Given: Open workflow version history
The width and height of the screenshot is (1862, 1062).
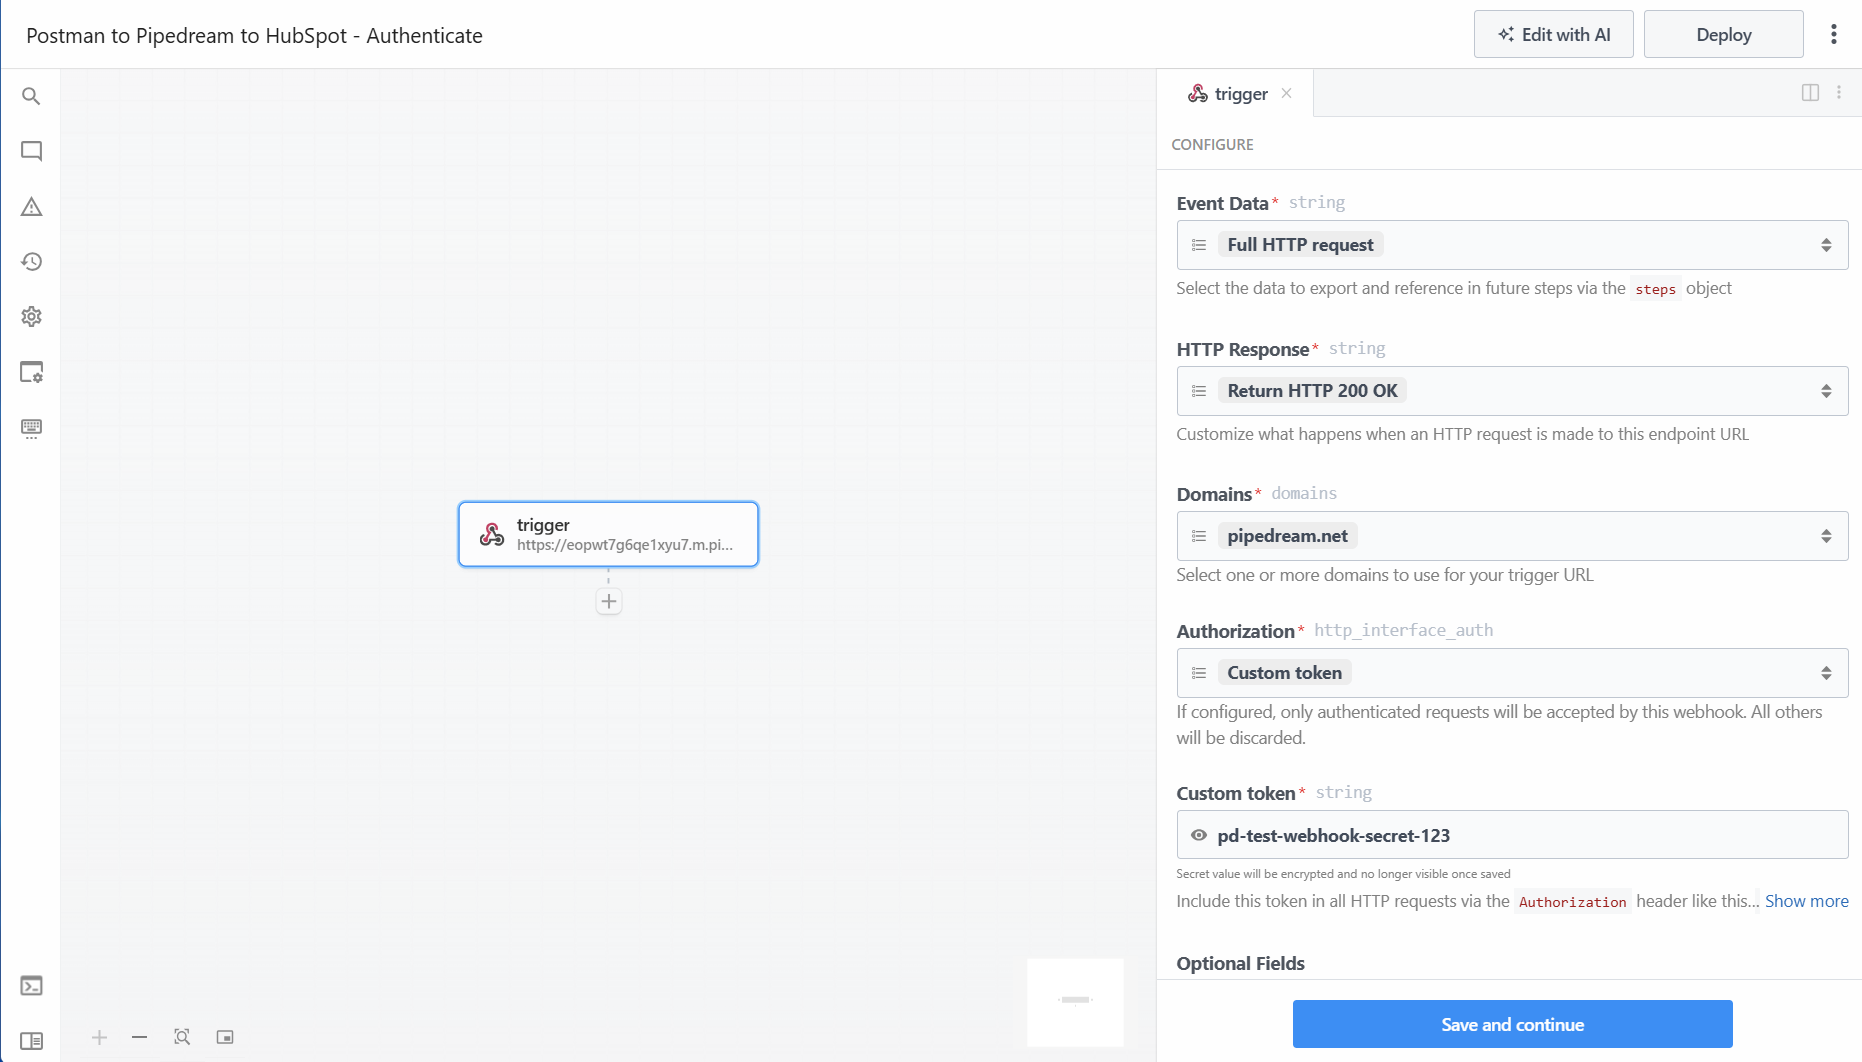Looking at the screenshot, I should coord(31,262).
